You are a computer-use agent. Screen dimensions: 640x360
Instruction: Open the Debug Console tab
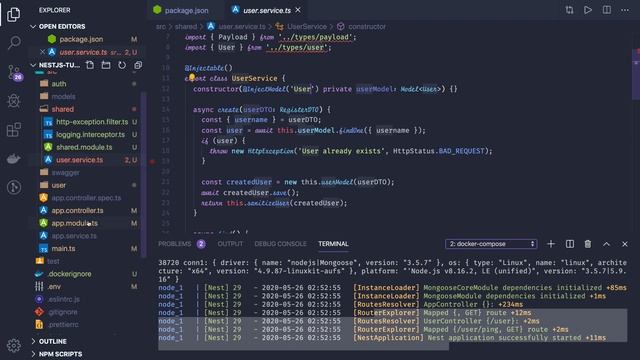(280, 244)
